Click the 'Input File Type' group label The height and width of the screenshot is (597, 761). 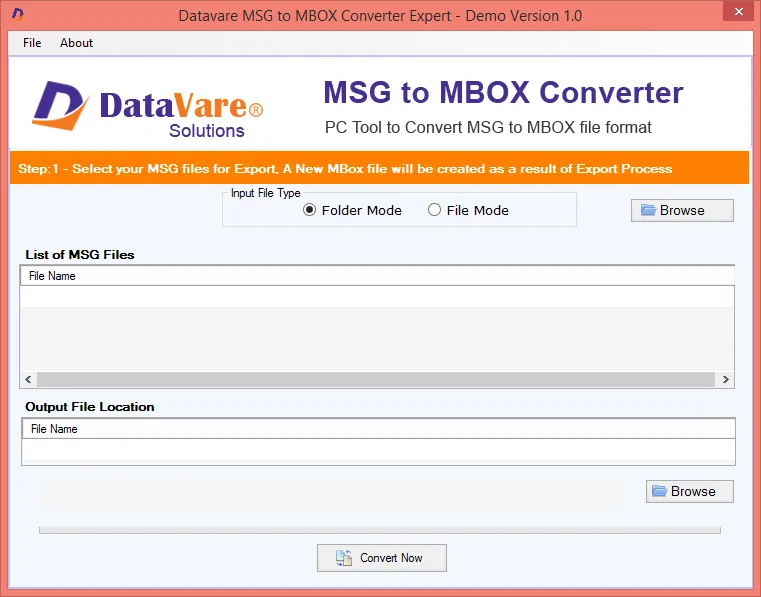265,193
